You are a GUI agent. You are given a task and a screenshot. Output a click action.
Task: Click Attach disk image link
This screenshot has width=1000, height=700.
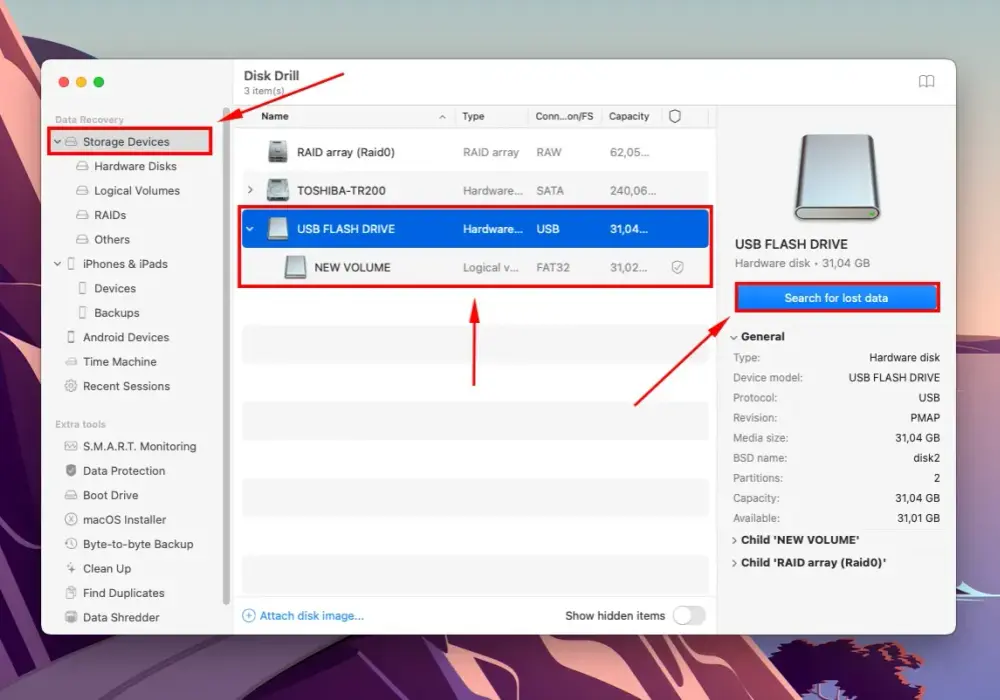point(303,615)
